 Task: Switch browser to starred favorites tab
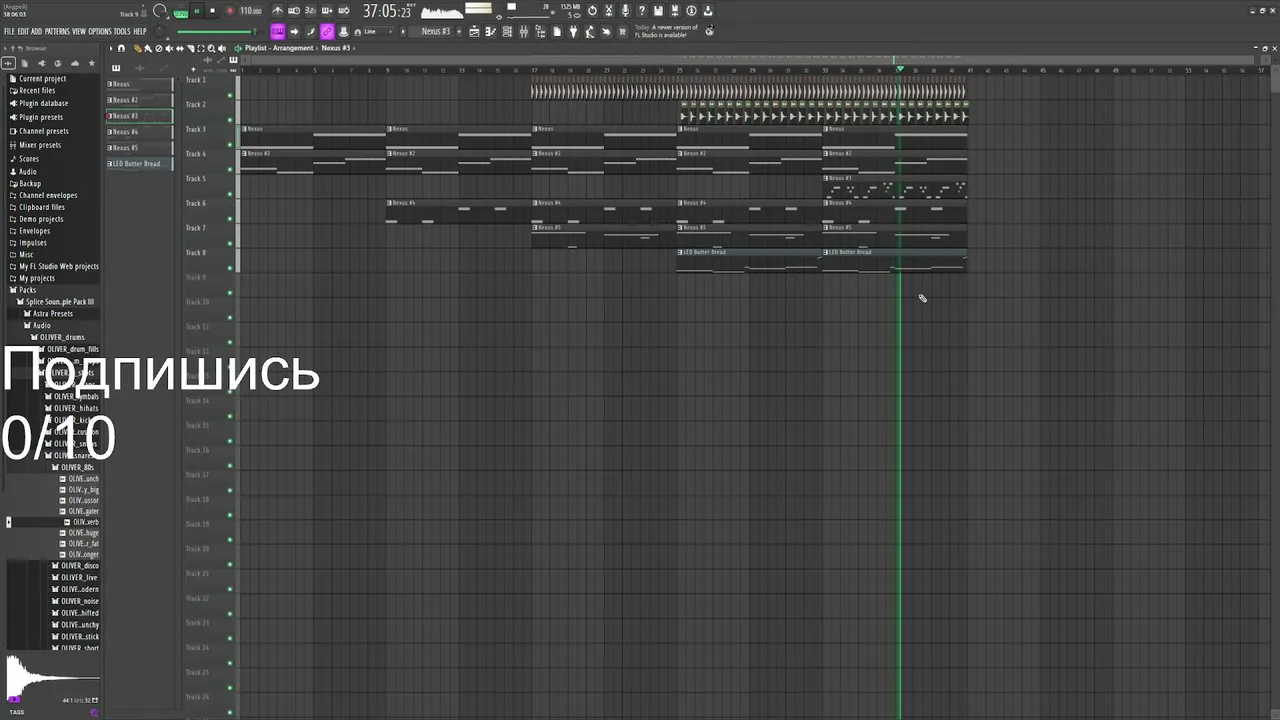pos(92,63)
